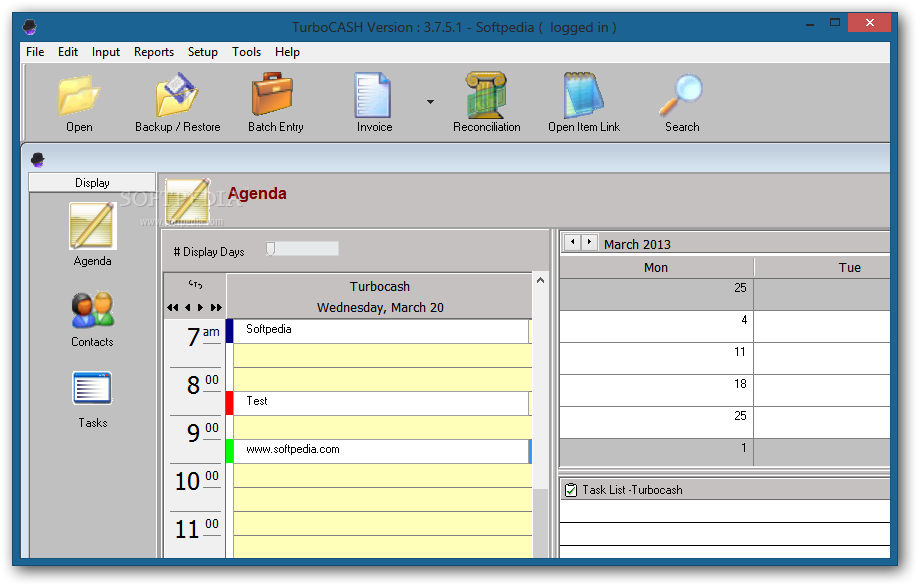This screenshot has width=918, height=586.
Task: Open the Setup menu
Action: 203,52
